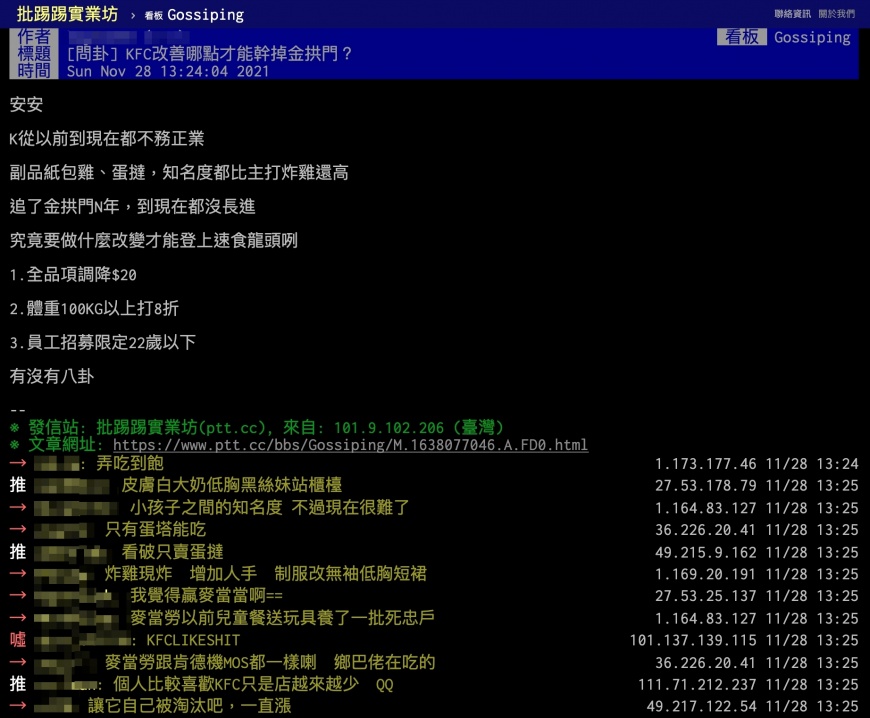Select the line 追了金拱門N年
This screenshot has width=870, height=718.
(x=132, y=206)
